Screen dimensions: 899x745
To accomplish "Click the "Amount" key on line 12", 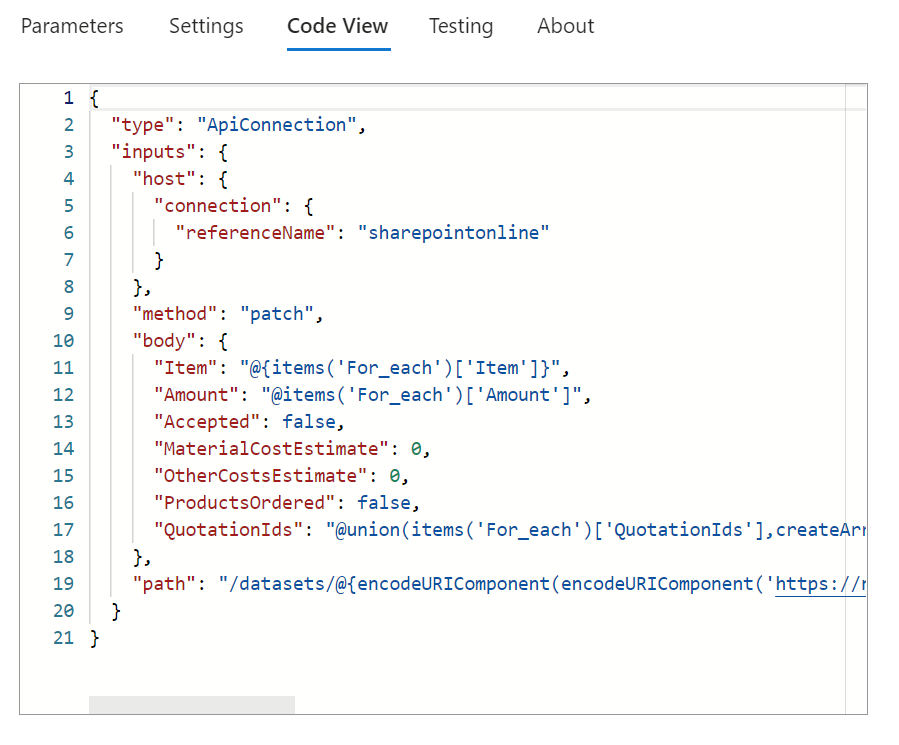I will point(196,395).
